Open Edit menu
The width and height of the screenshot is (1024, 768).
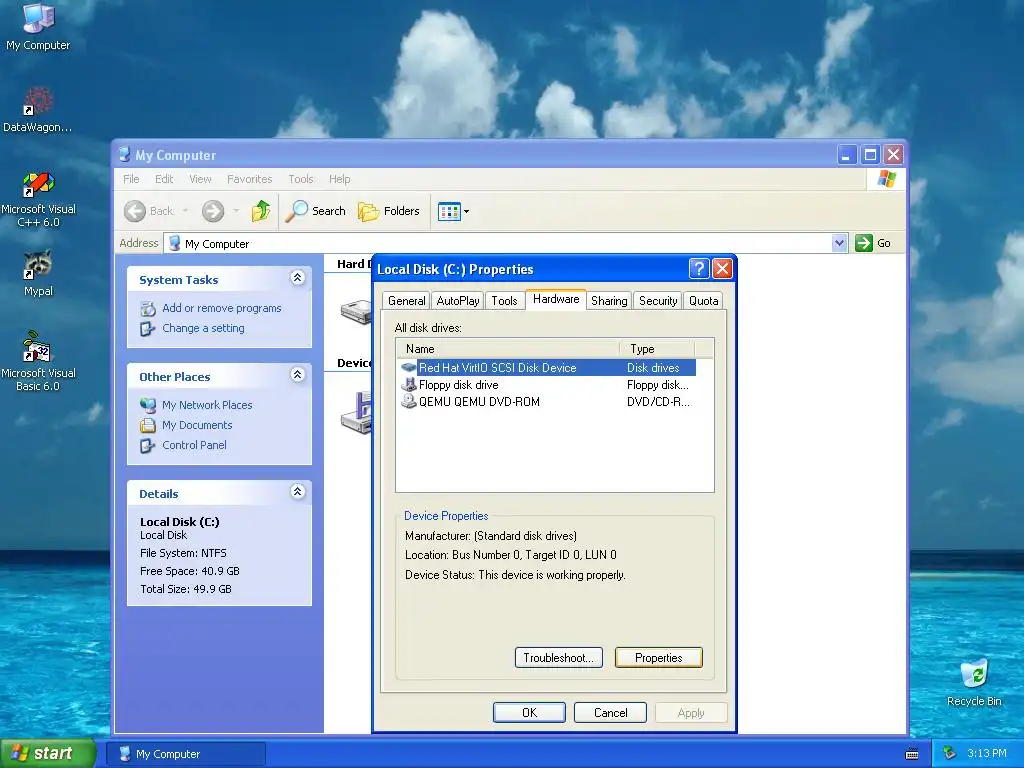pos(164,179)
